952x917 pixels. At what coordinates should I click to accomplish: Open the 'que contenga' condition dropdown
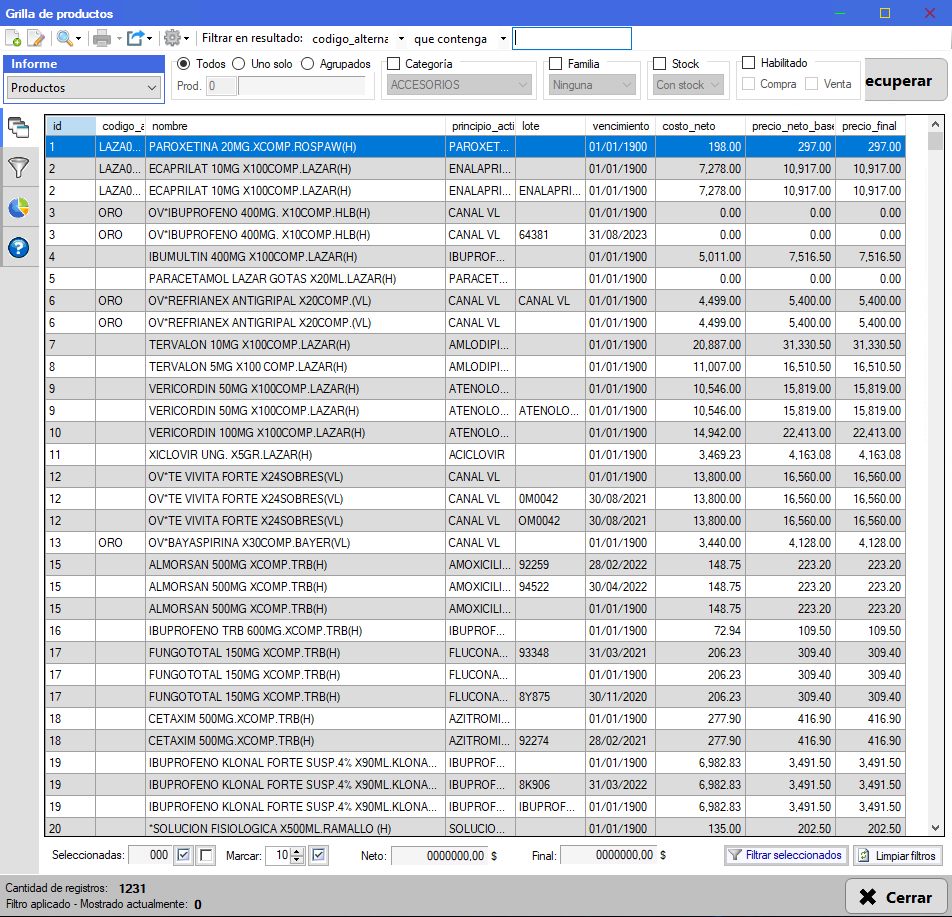(503, 39)
